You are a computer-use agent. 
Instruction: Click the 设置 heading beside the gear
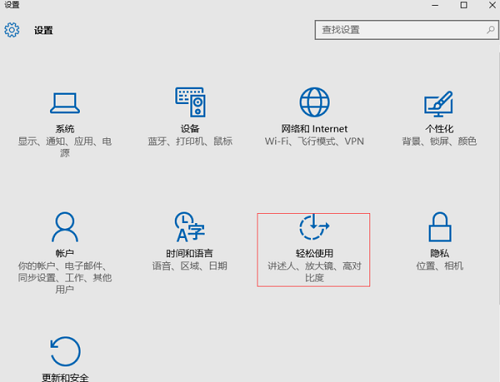[x=43, y=30]
